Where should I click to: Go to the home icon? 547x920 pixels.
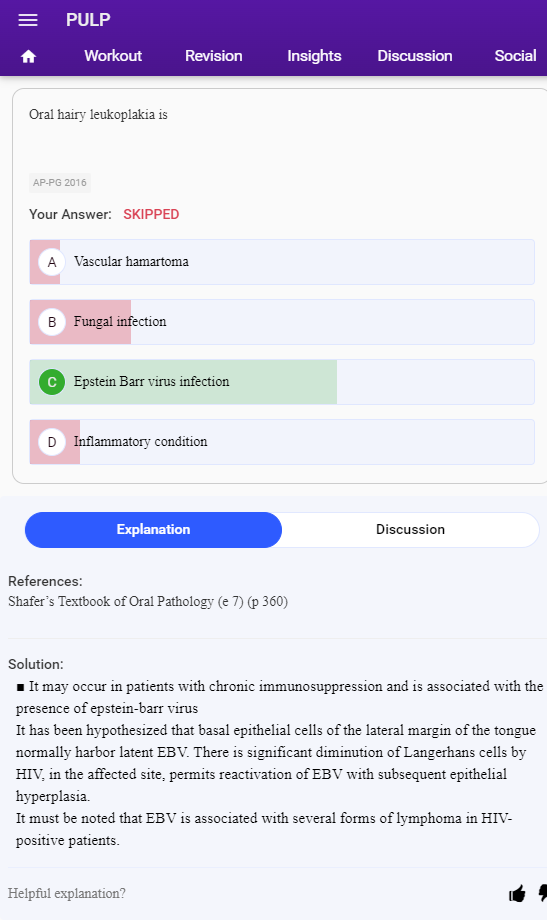point(28,56)
